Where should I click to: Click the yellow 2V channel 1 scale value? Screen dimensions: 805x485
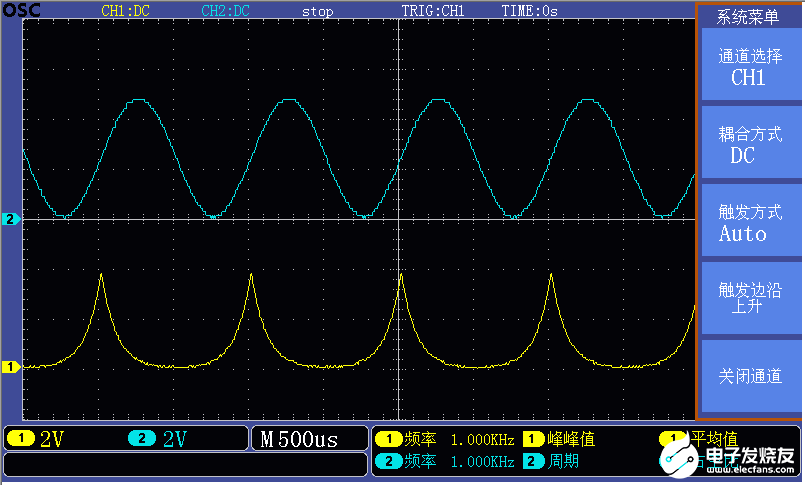pos(52,439)
